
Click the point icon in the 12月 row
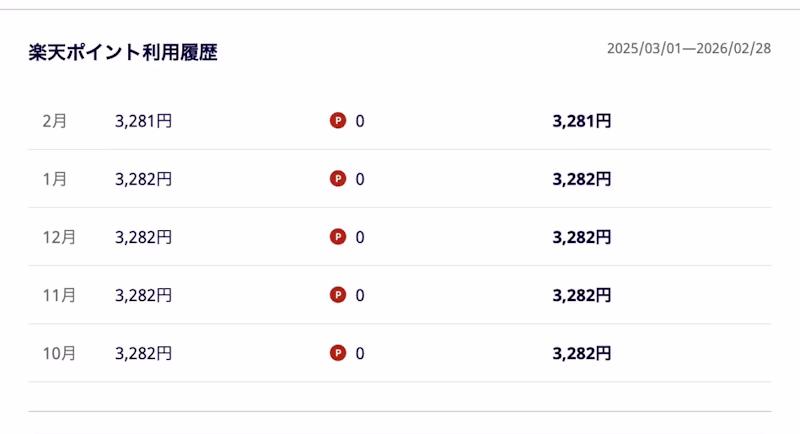tap(338, 237)
